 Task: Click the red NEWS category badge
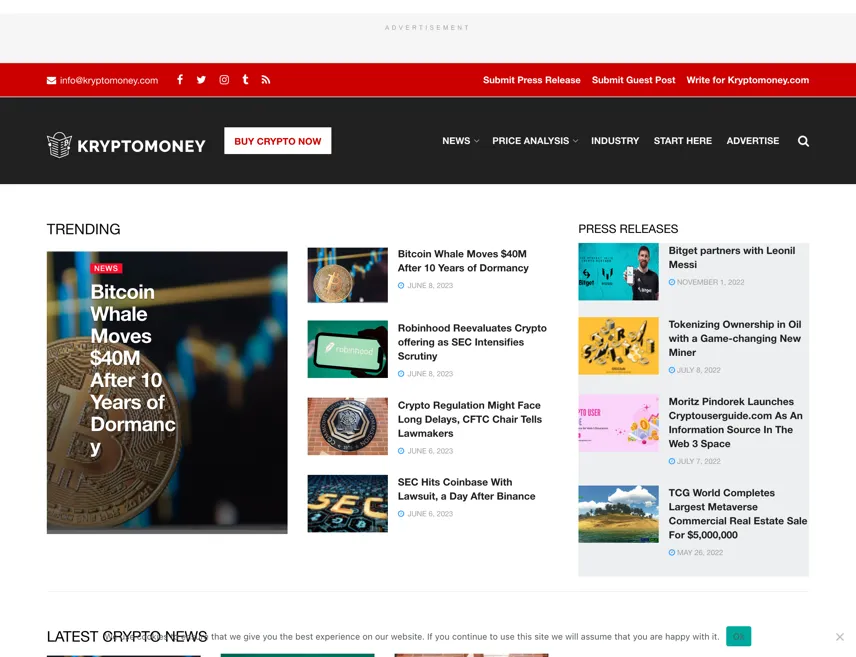tap(106, 268)
